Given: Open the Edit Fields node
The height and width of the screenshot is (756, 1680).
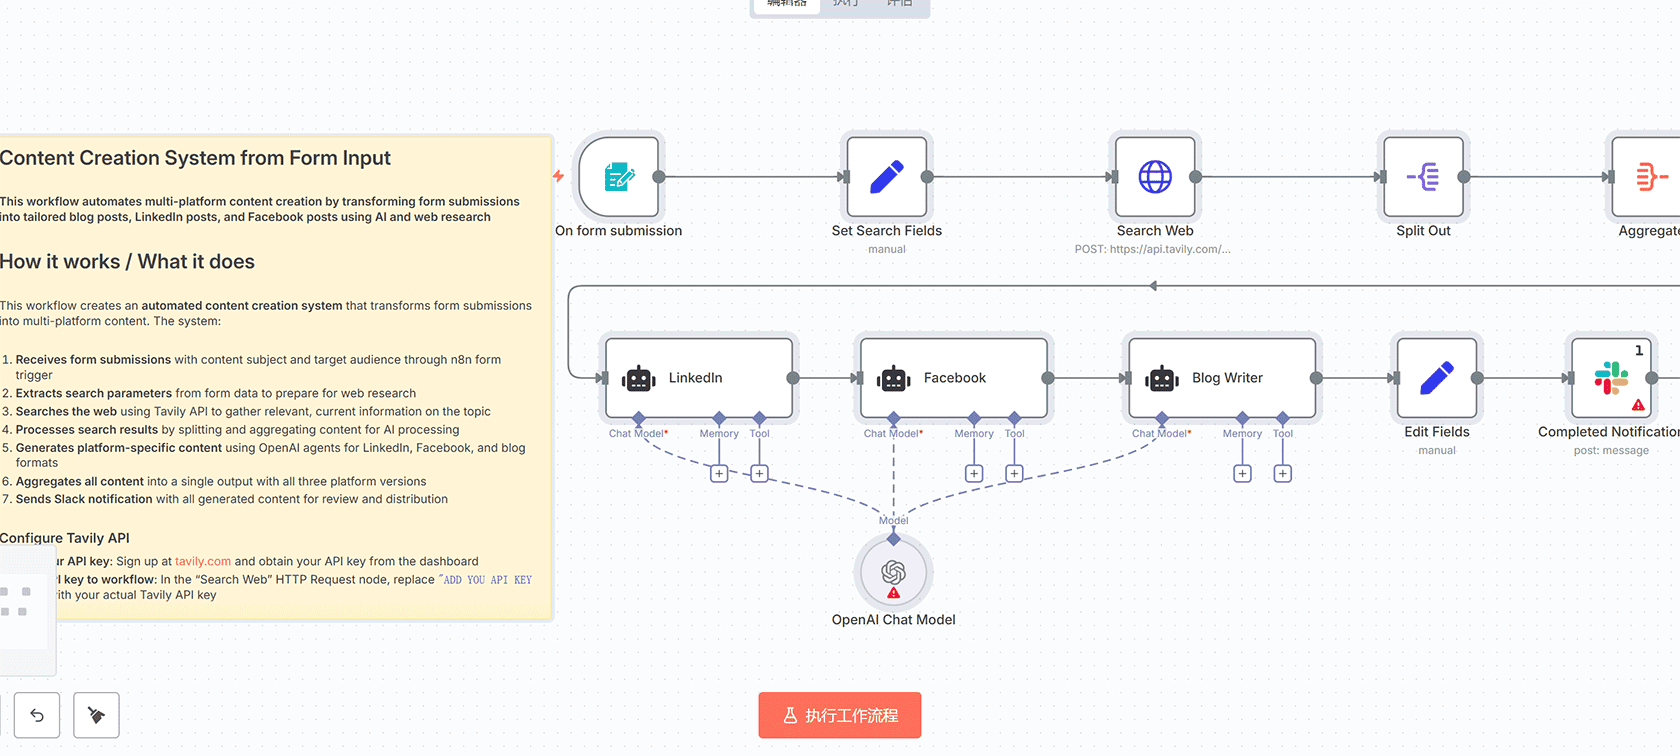Looking at the screenshot, I should pos(1436,378).
